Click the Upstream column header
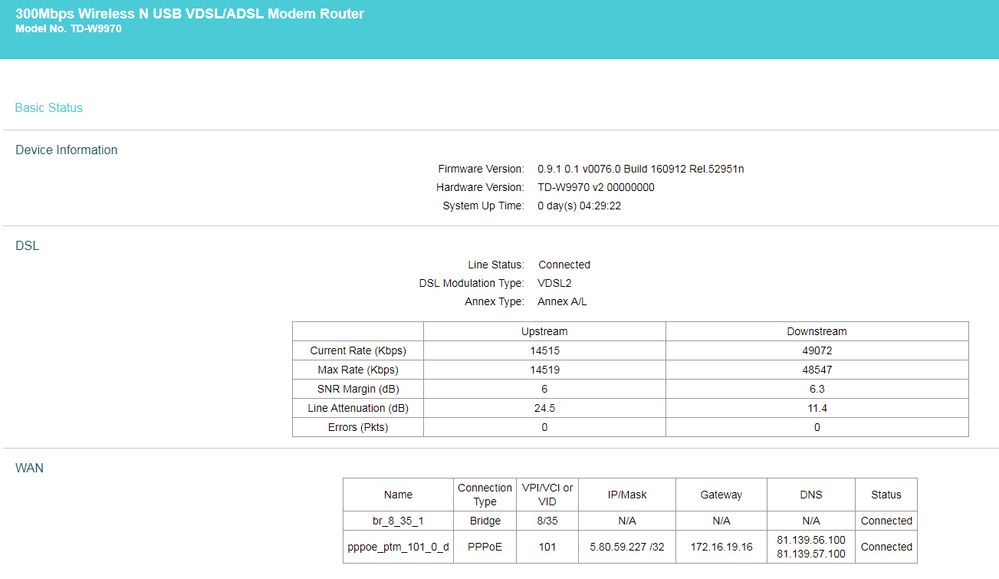Screen dimensions: 999x579 coord(544,331)
